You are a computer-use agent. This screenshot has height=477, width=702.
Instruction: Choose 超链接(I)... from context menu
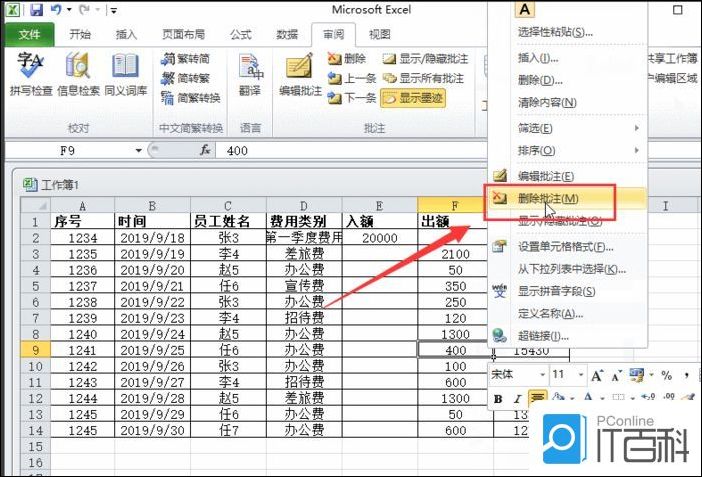coord(568,336)
